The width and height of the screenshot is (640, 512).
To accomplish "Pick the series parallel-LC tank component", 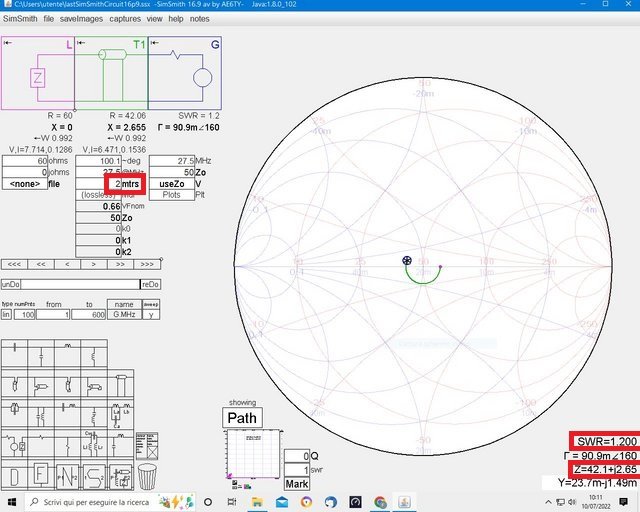I will tap(15, 414).
